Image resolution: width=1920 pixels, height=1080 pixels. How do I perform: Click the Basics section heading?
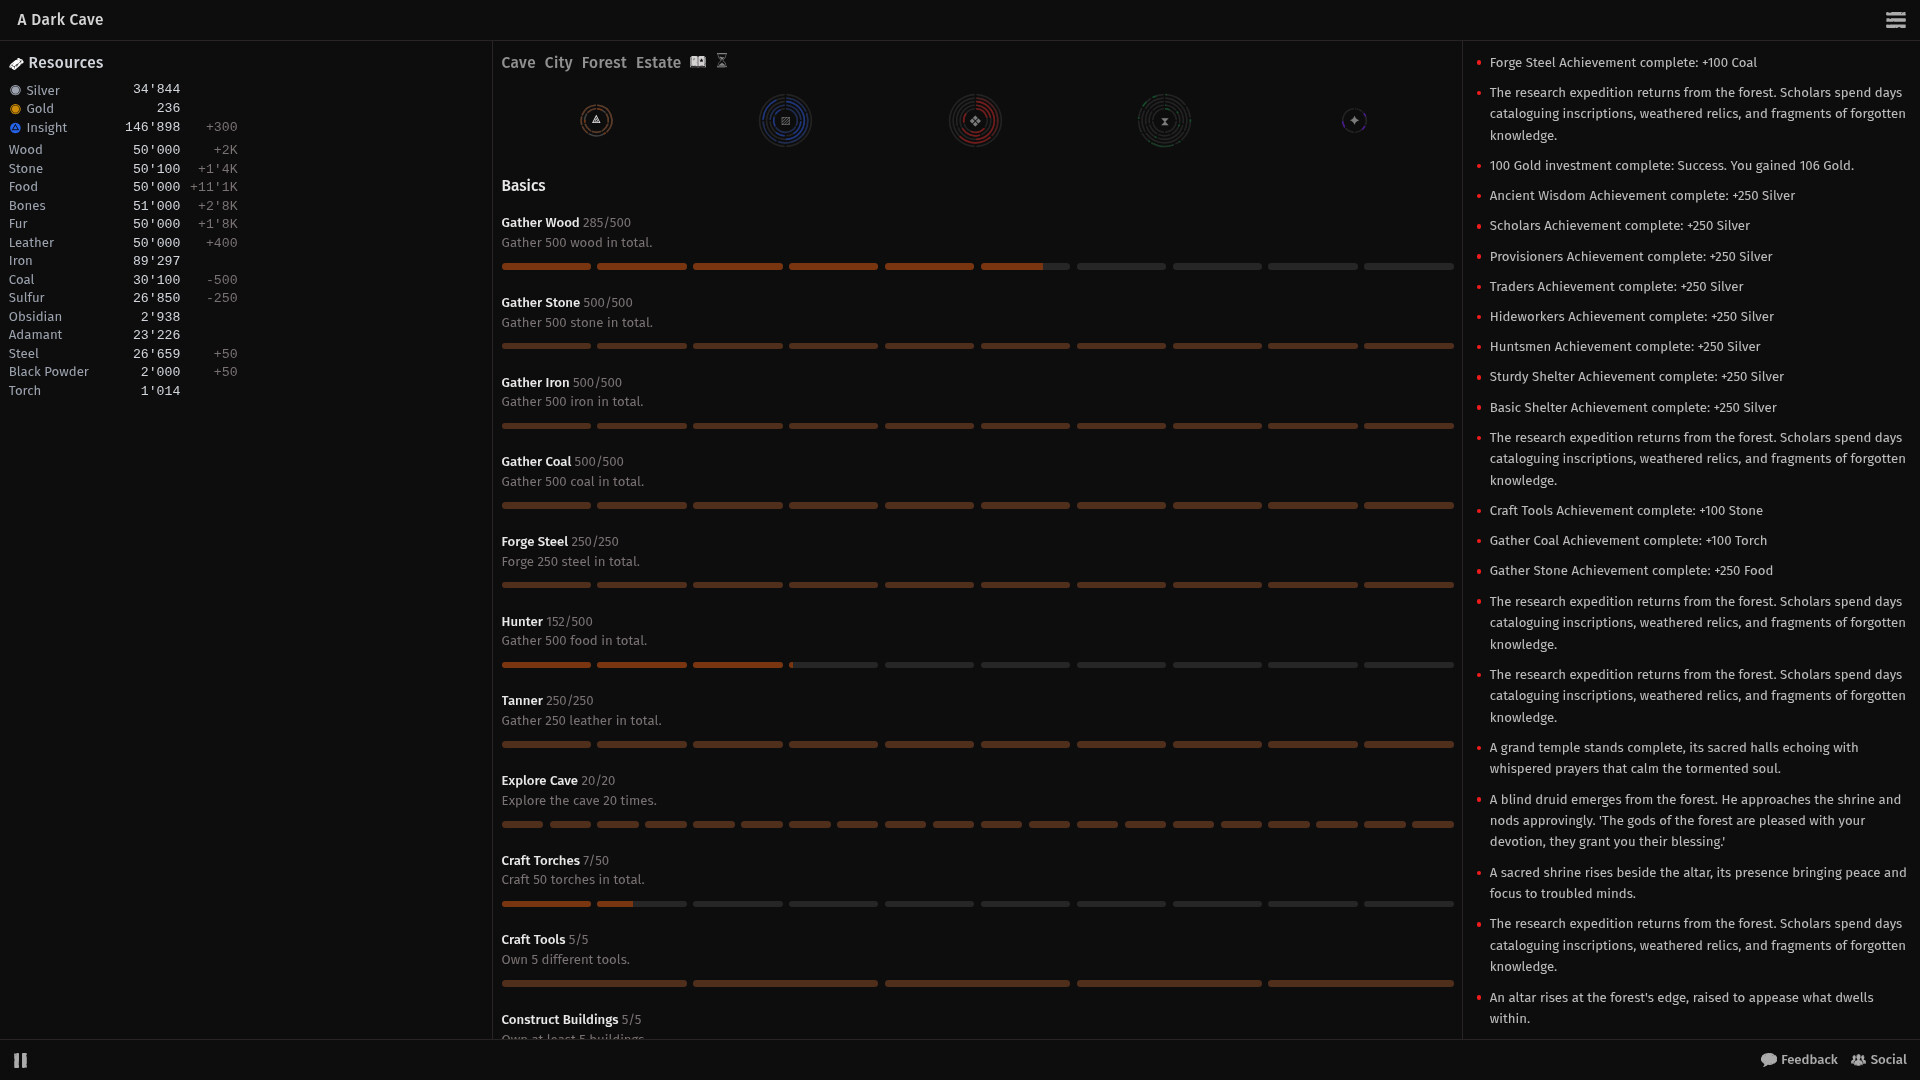pyautogui.click(x=523, y=185)
